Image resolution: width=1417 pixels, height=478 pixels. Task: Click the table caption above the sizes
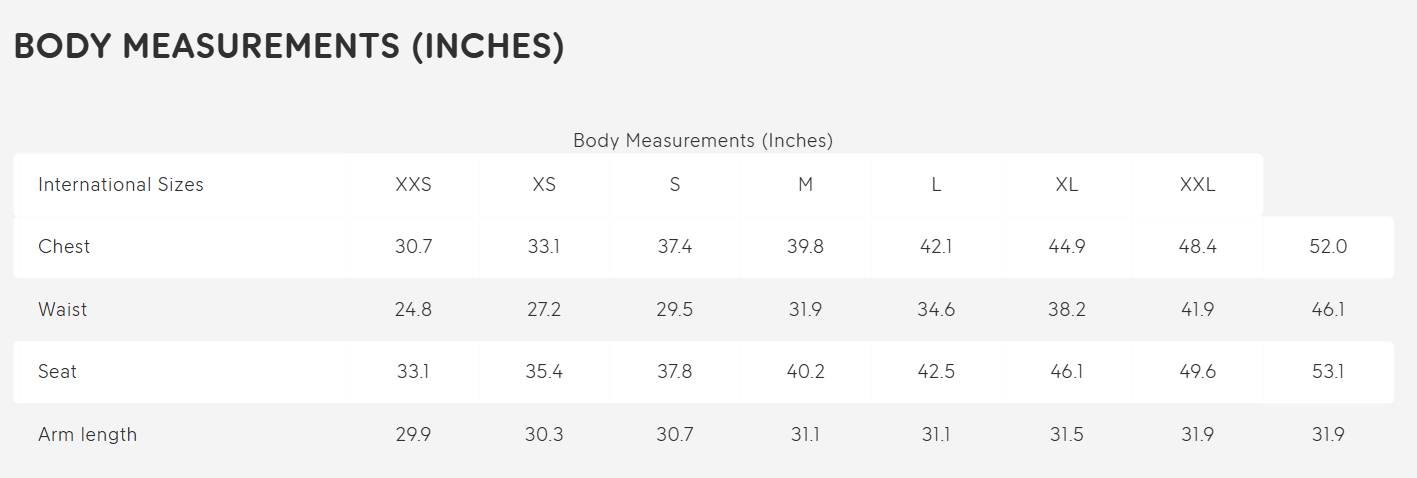coord(703,141)
